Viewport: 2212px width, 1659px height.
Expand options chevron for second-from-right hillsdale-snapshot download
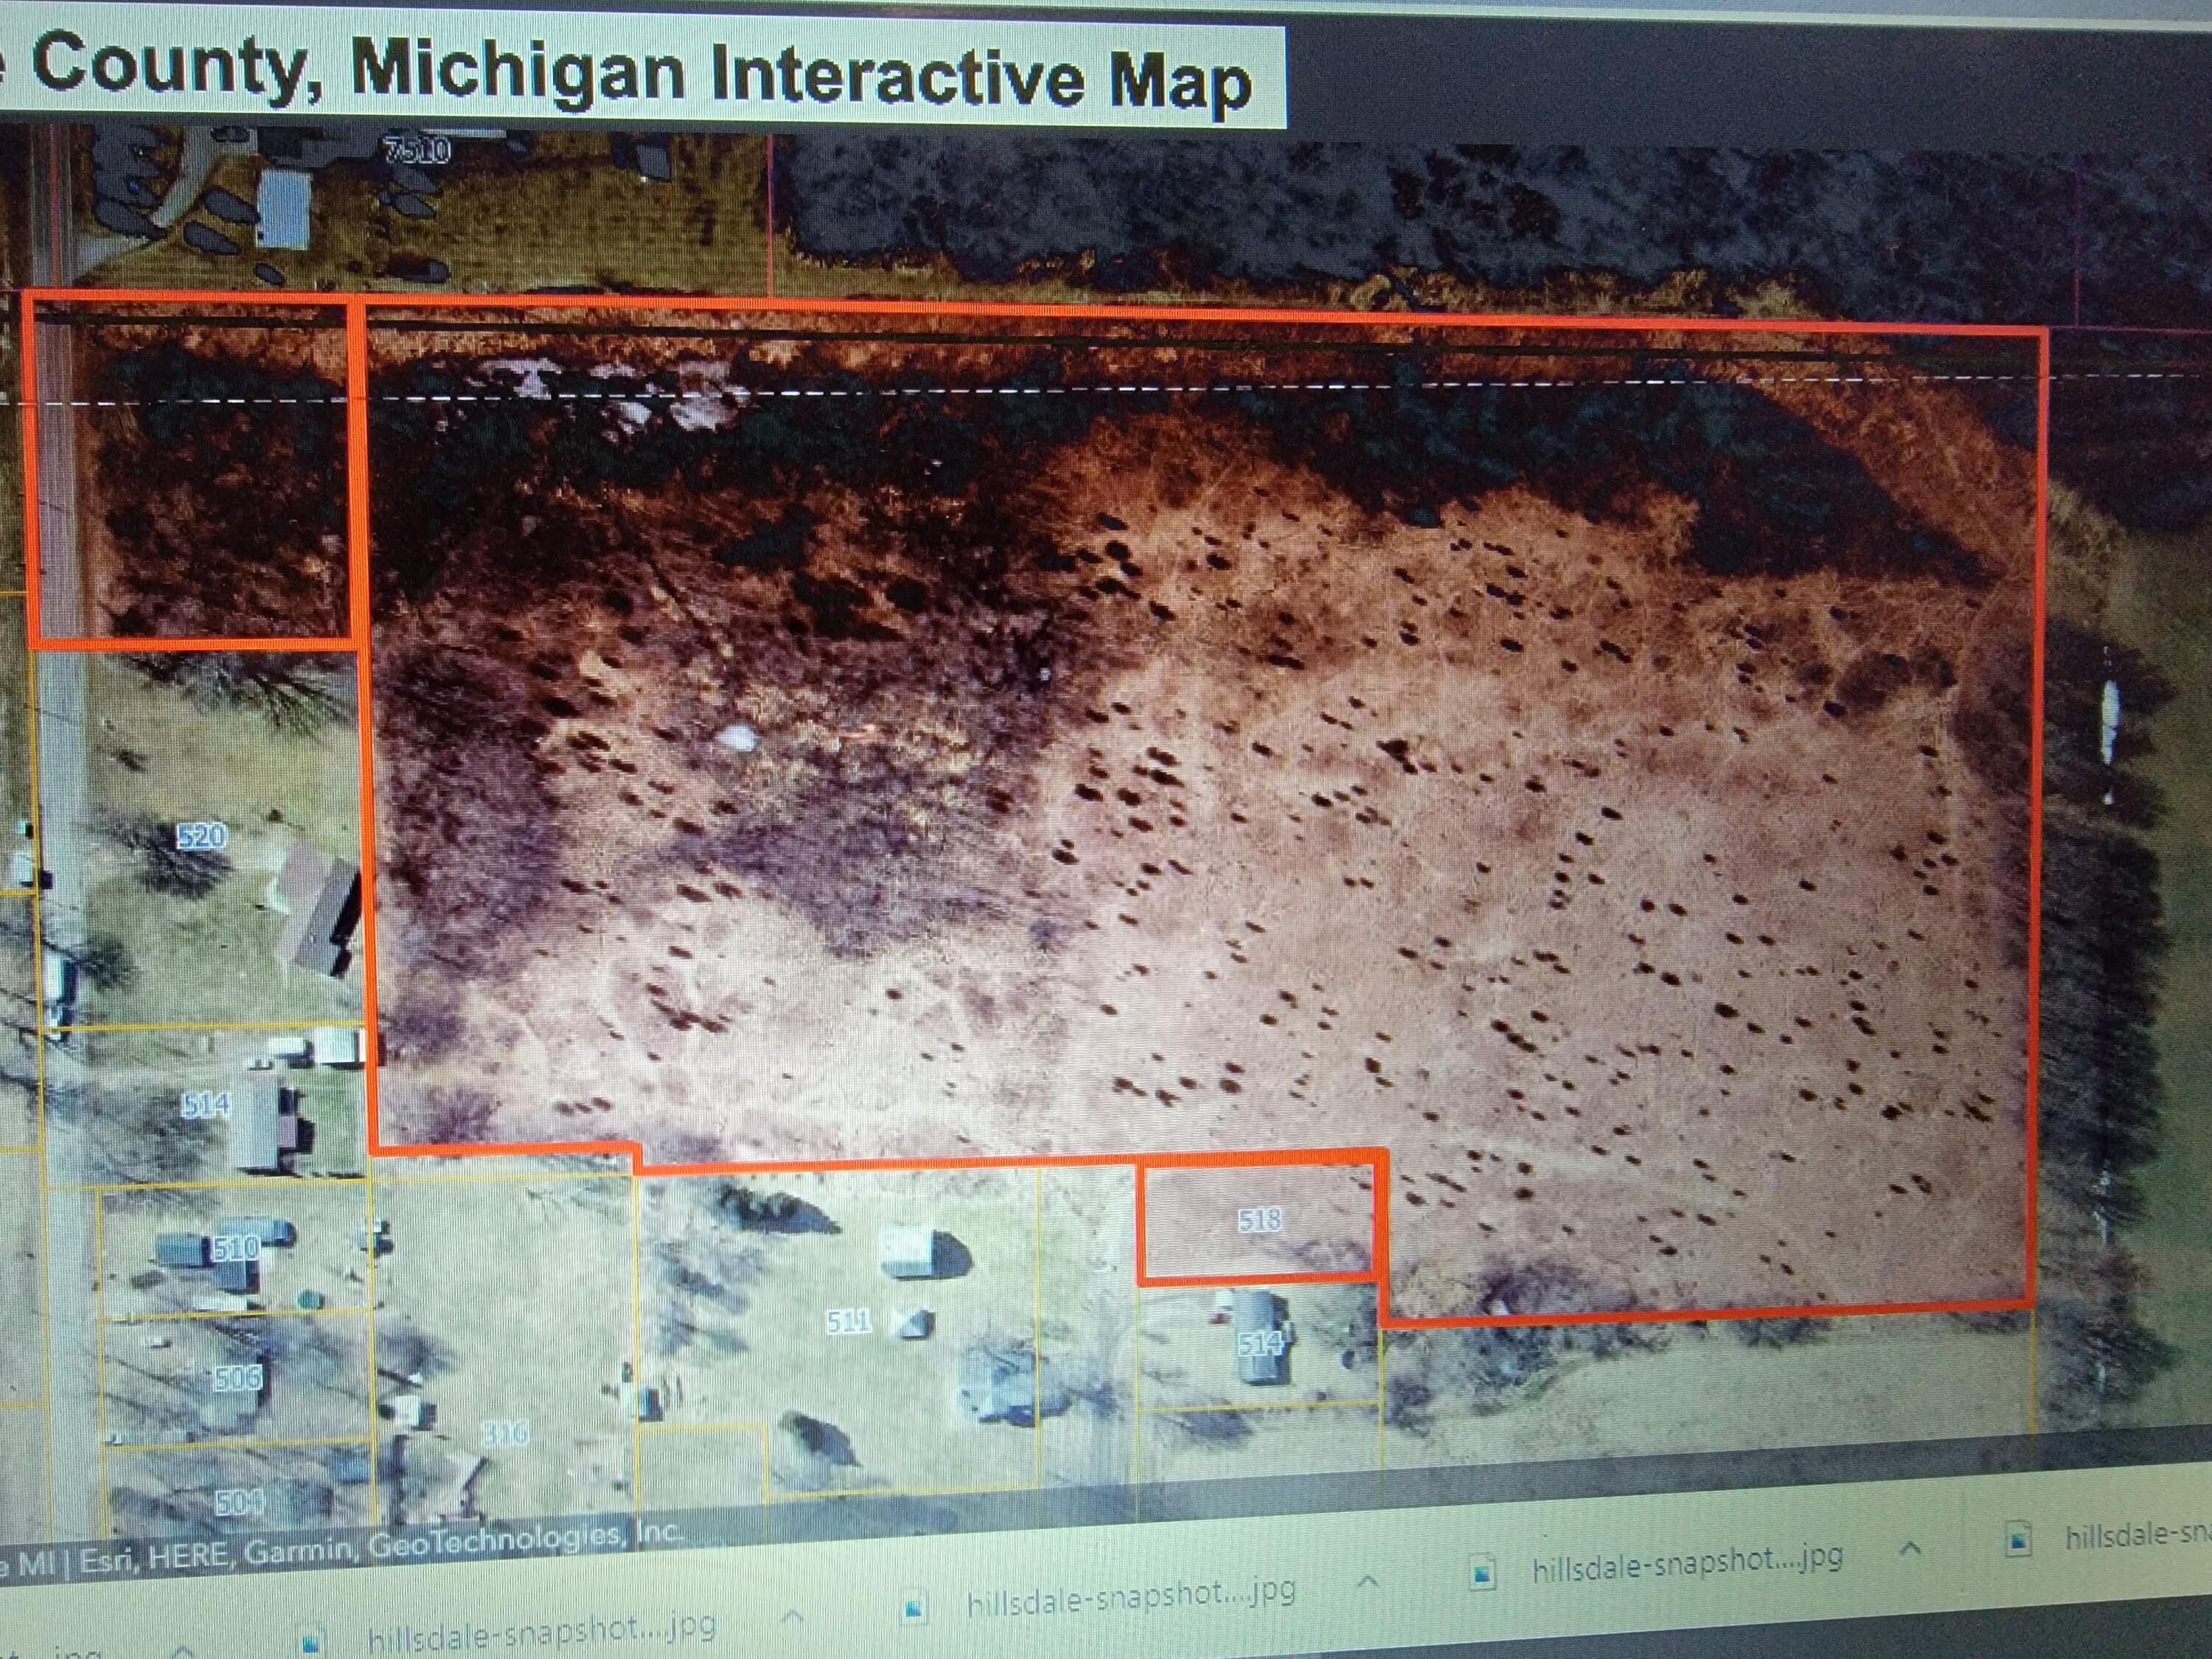click(x=1911, y=1549)
